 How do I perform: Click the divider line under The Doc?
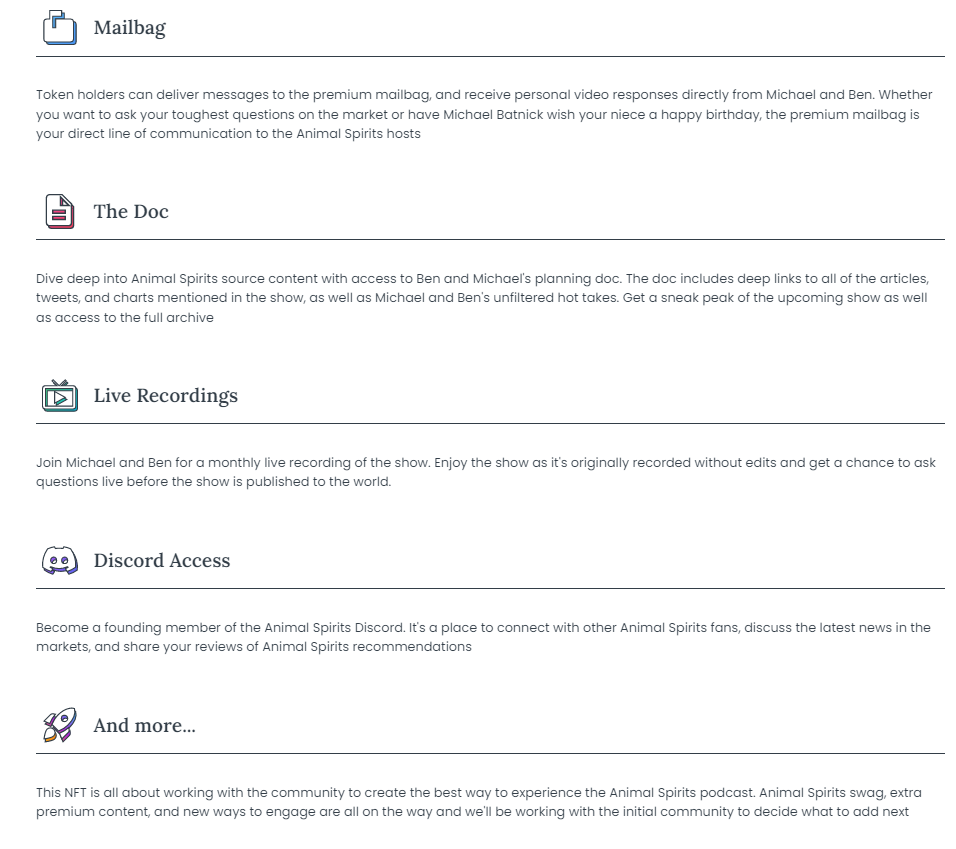coord(490,240)
